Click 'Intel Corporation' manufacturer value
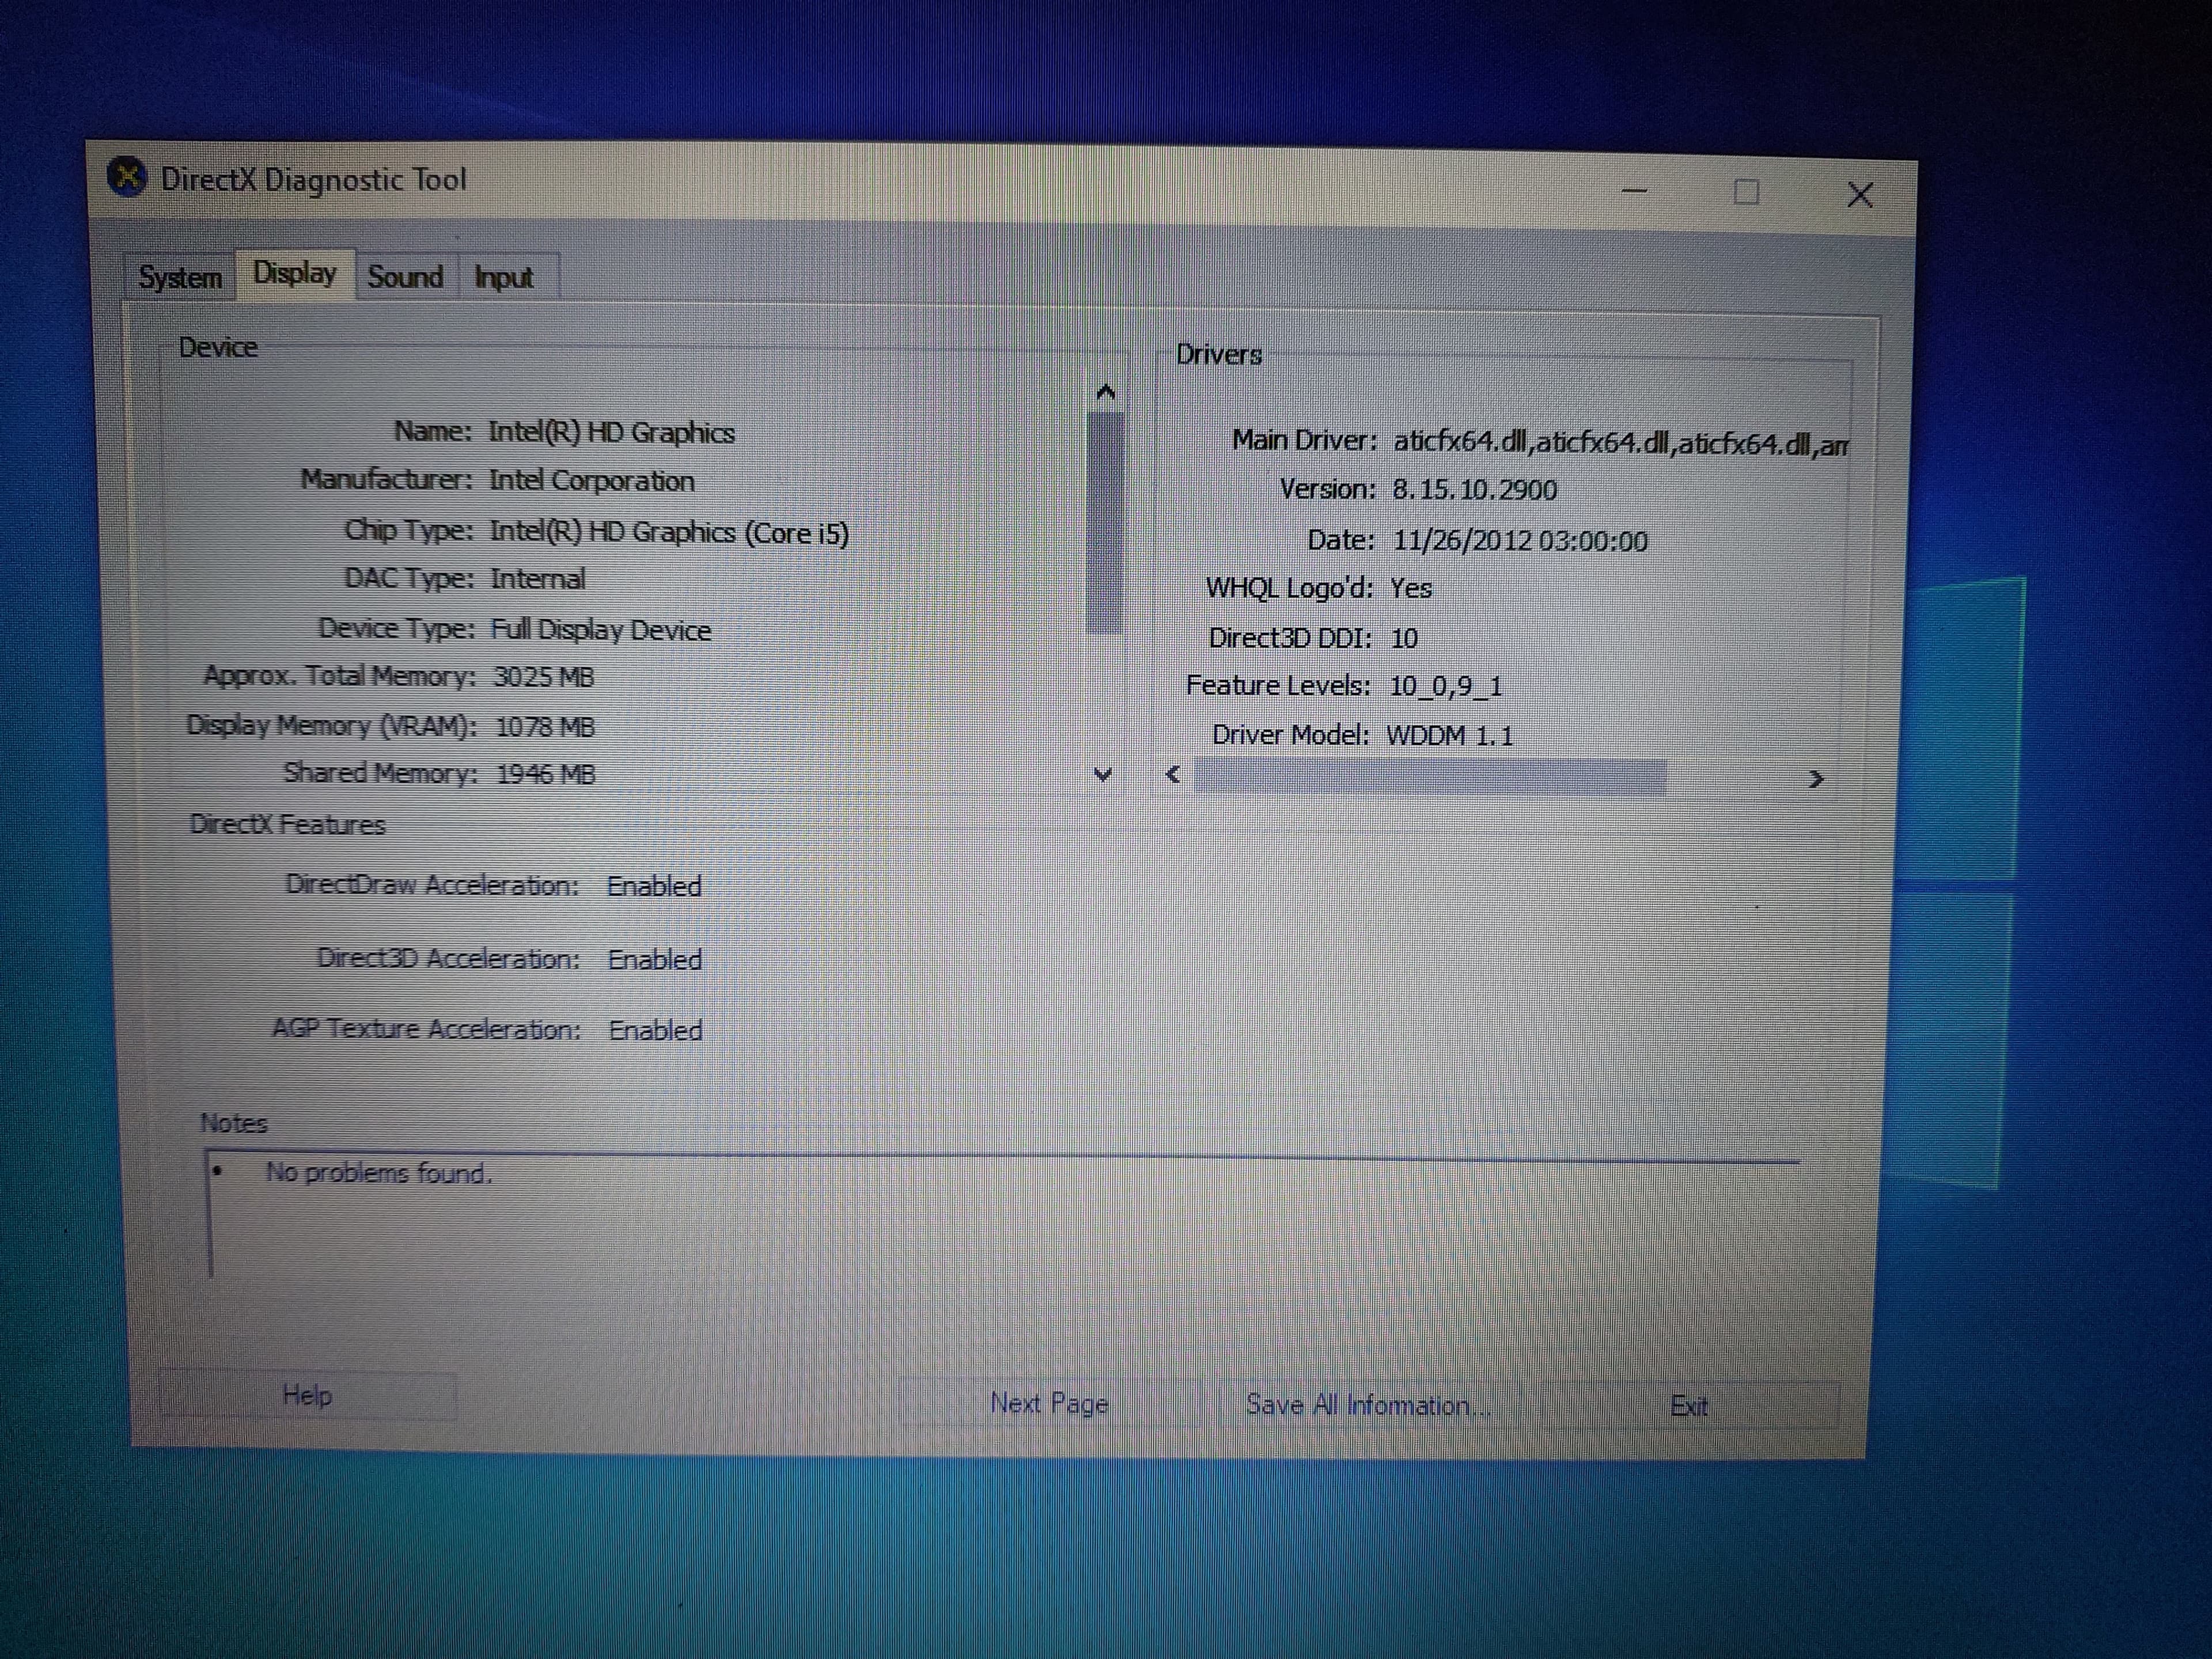The width and height of the screenshot is (2212, 1659). [591, 481]
